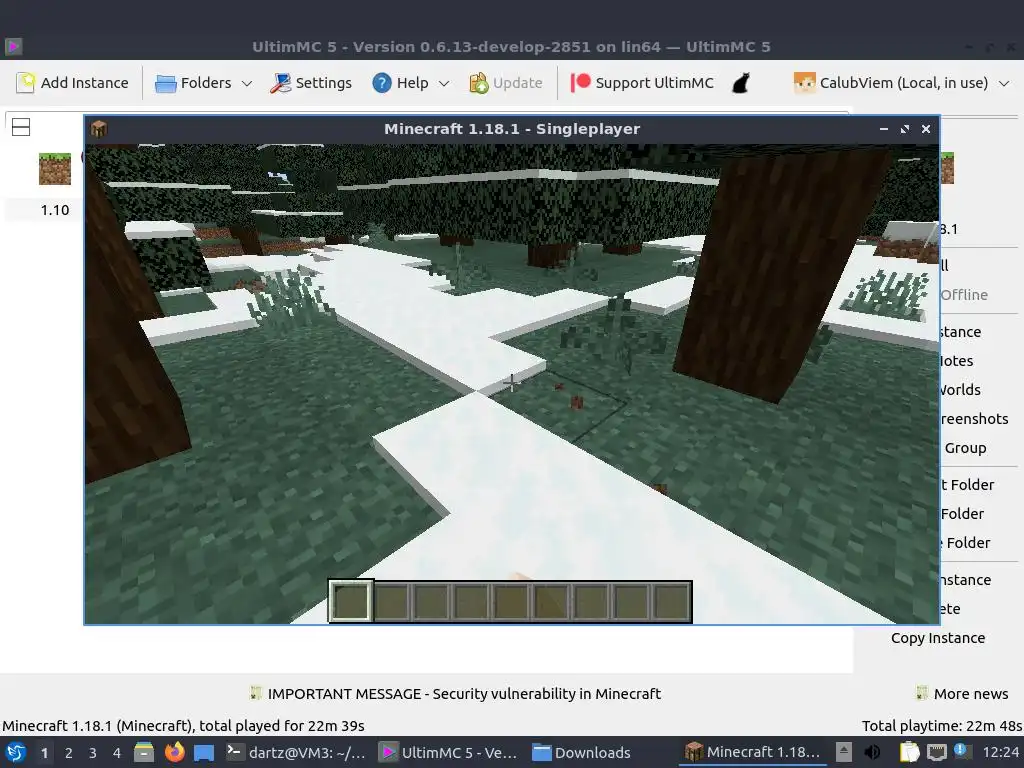Click Copy Instance in sidebar
Viewport: 1024px width, 768px height.
[x=938, y=638]
